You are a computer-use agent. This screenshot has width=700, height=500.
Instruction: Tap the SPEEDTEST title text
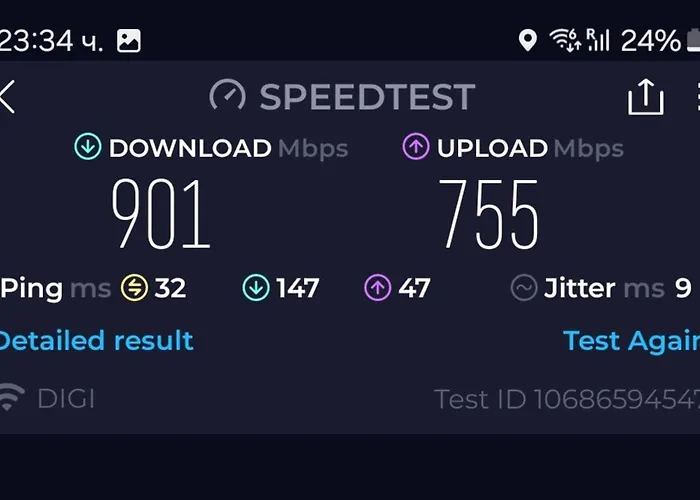[367, 96]
